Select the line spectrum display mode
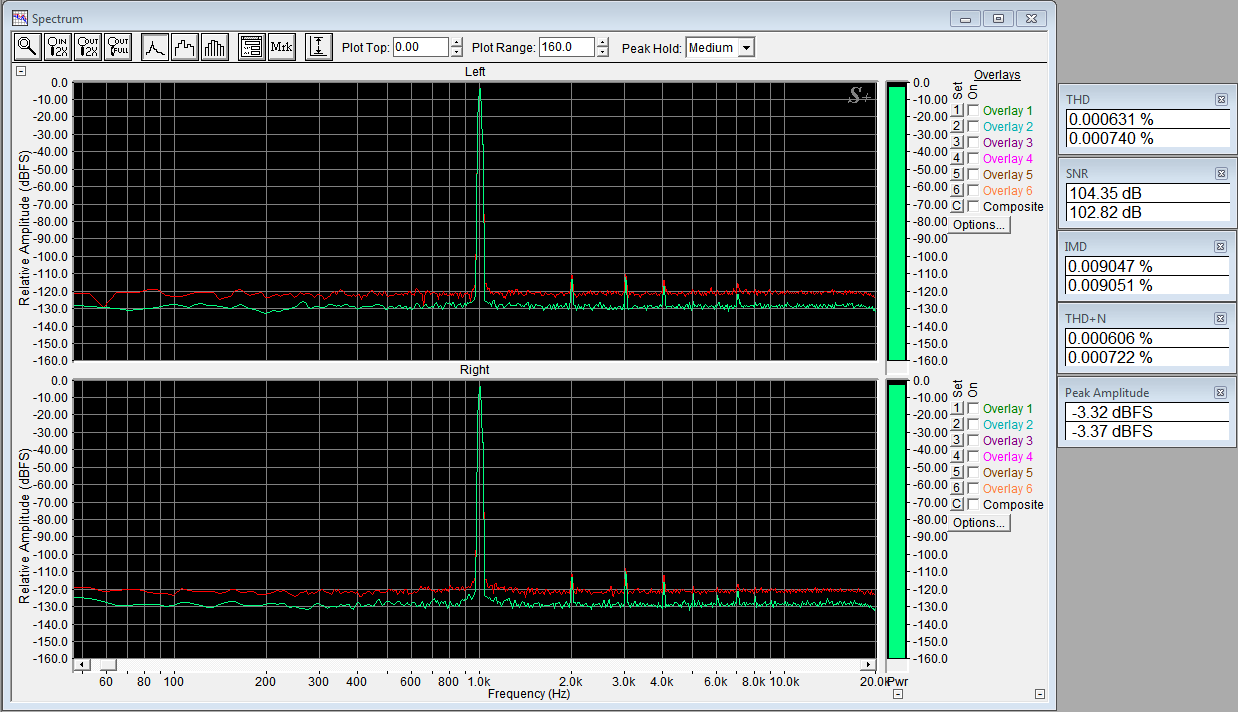This screenshot has height=712, width=1238. click(x=154, y=46)
